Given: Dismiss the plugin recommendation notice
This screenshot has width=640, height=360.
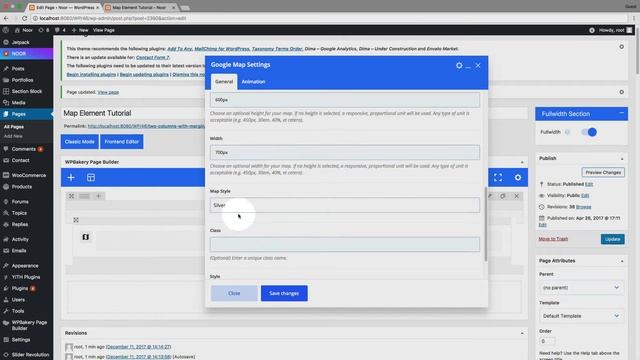Looking at the screenshot, I should coord(621,47).
